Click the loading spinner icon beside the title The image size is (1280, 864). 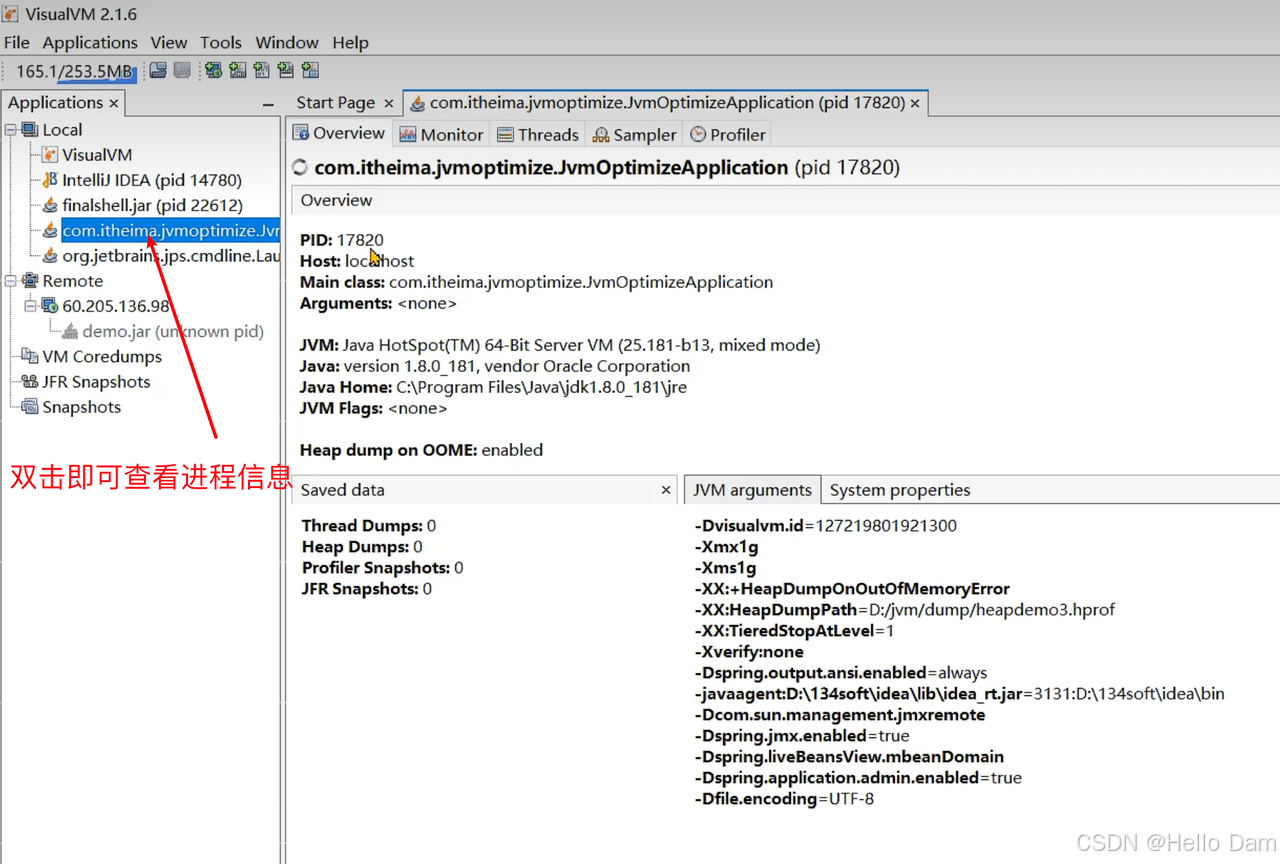point(300,168)
